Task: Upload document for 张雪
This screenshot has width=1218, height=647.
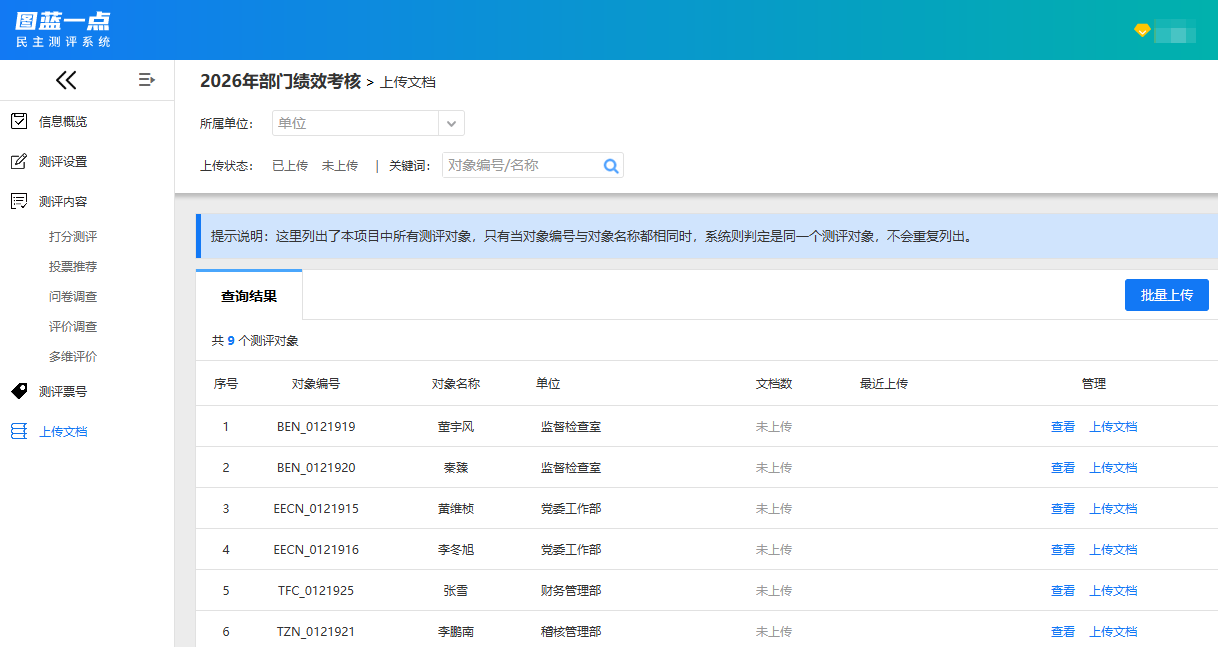Action: [1113, 591]
